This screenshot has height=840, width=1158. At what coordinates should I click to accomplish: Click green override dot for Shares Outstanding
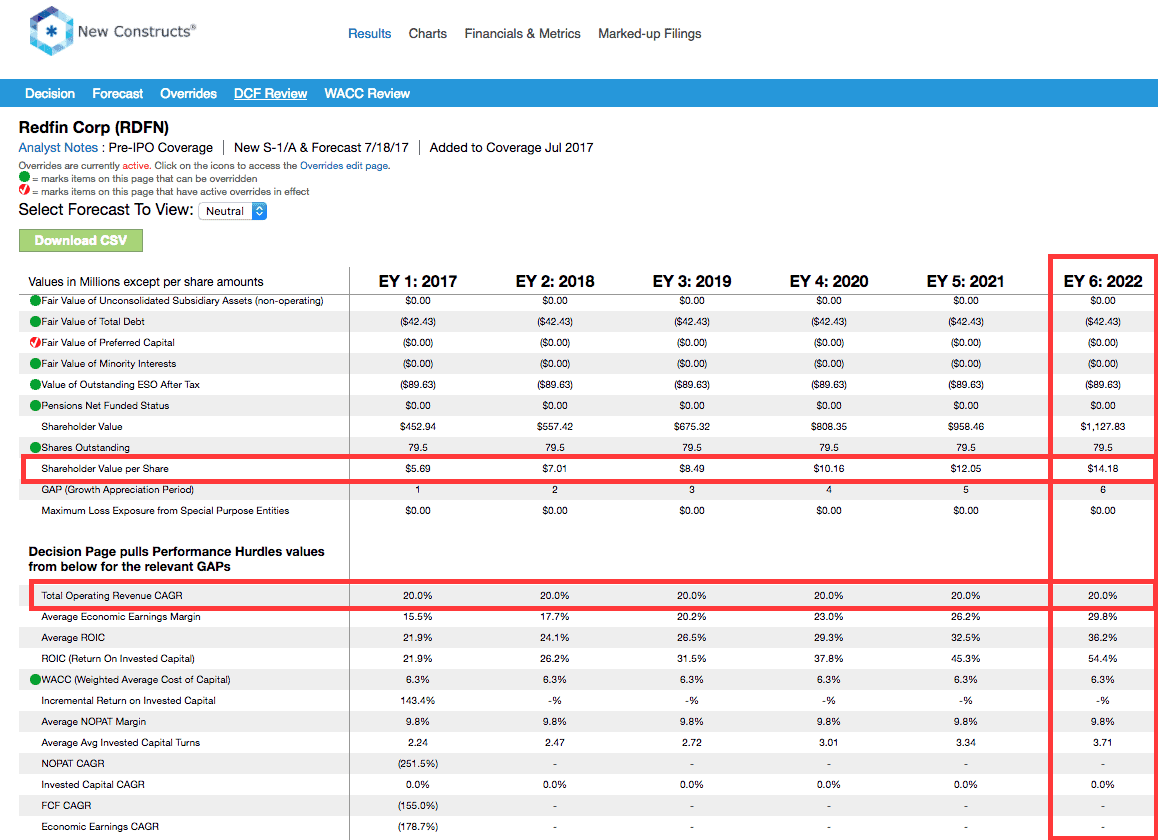pos(35,447)
